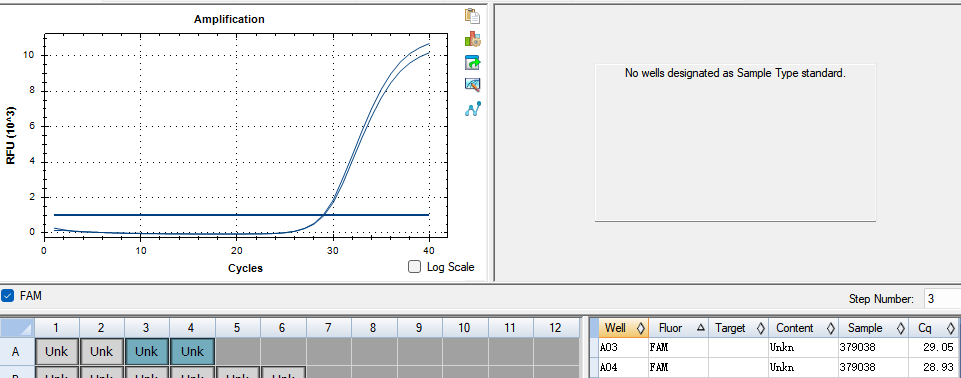Select empty well A5 in plate grid
The width and height of the screenshot is (961, 378).
237,352
